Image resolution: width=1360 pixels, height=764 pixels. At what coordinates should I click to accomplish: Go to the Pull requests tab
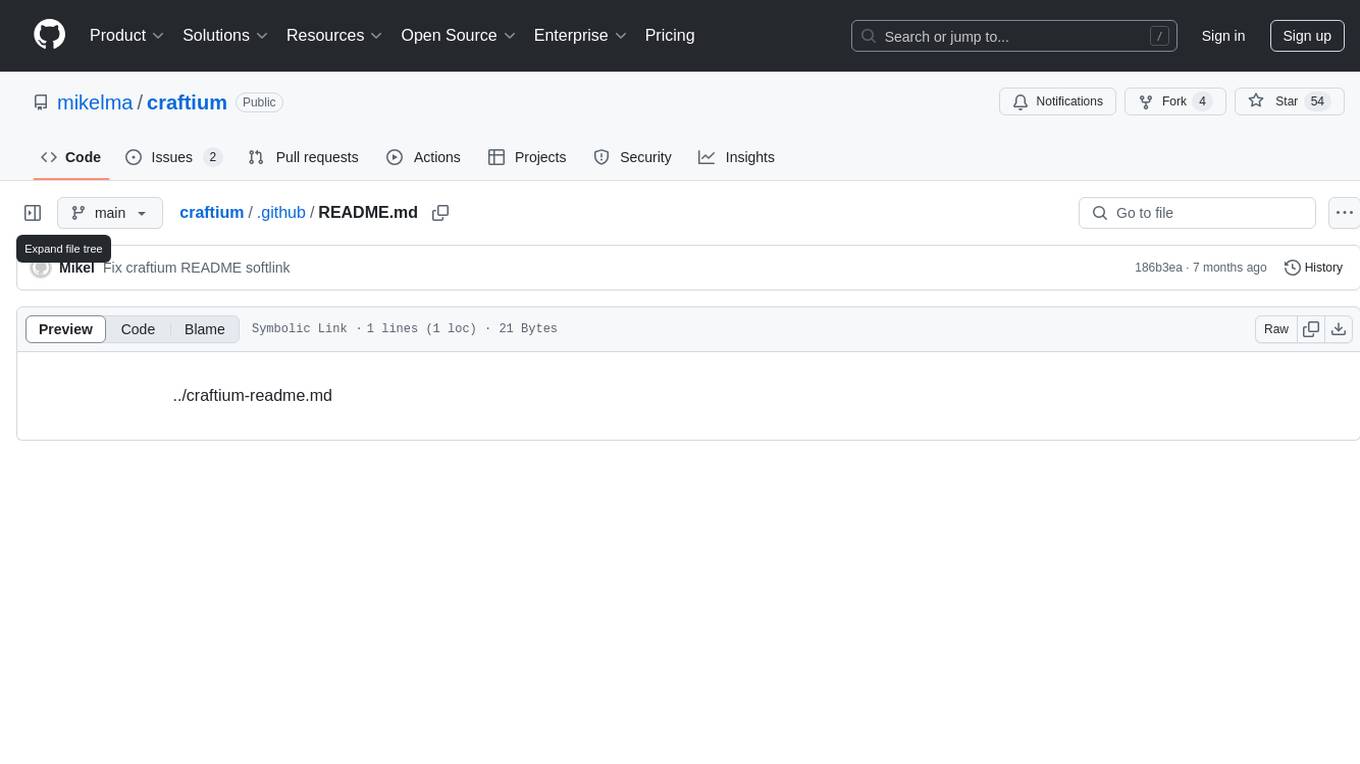coord(303,157)
